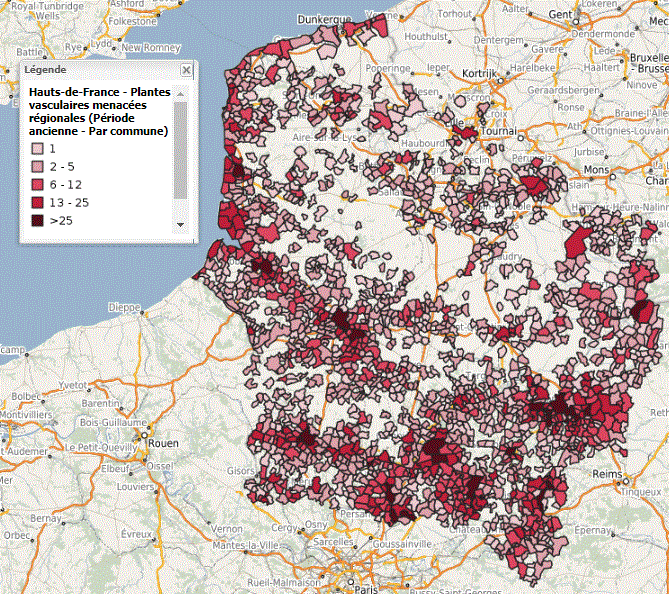This screenshot has width=669, height=594.
Task: Click the 2 - 5 legend swatch
Action: (37, 167)
